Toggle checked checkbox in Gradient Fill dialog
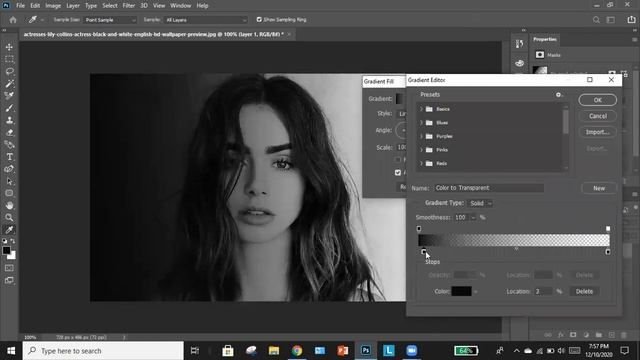 coord(398,173)
